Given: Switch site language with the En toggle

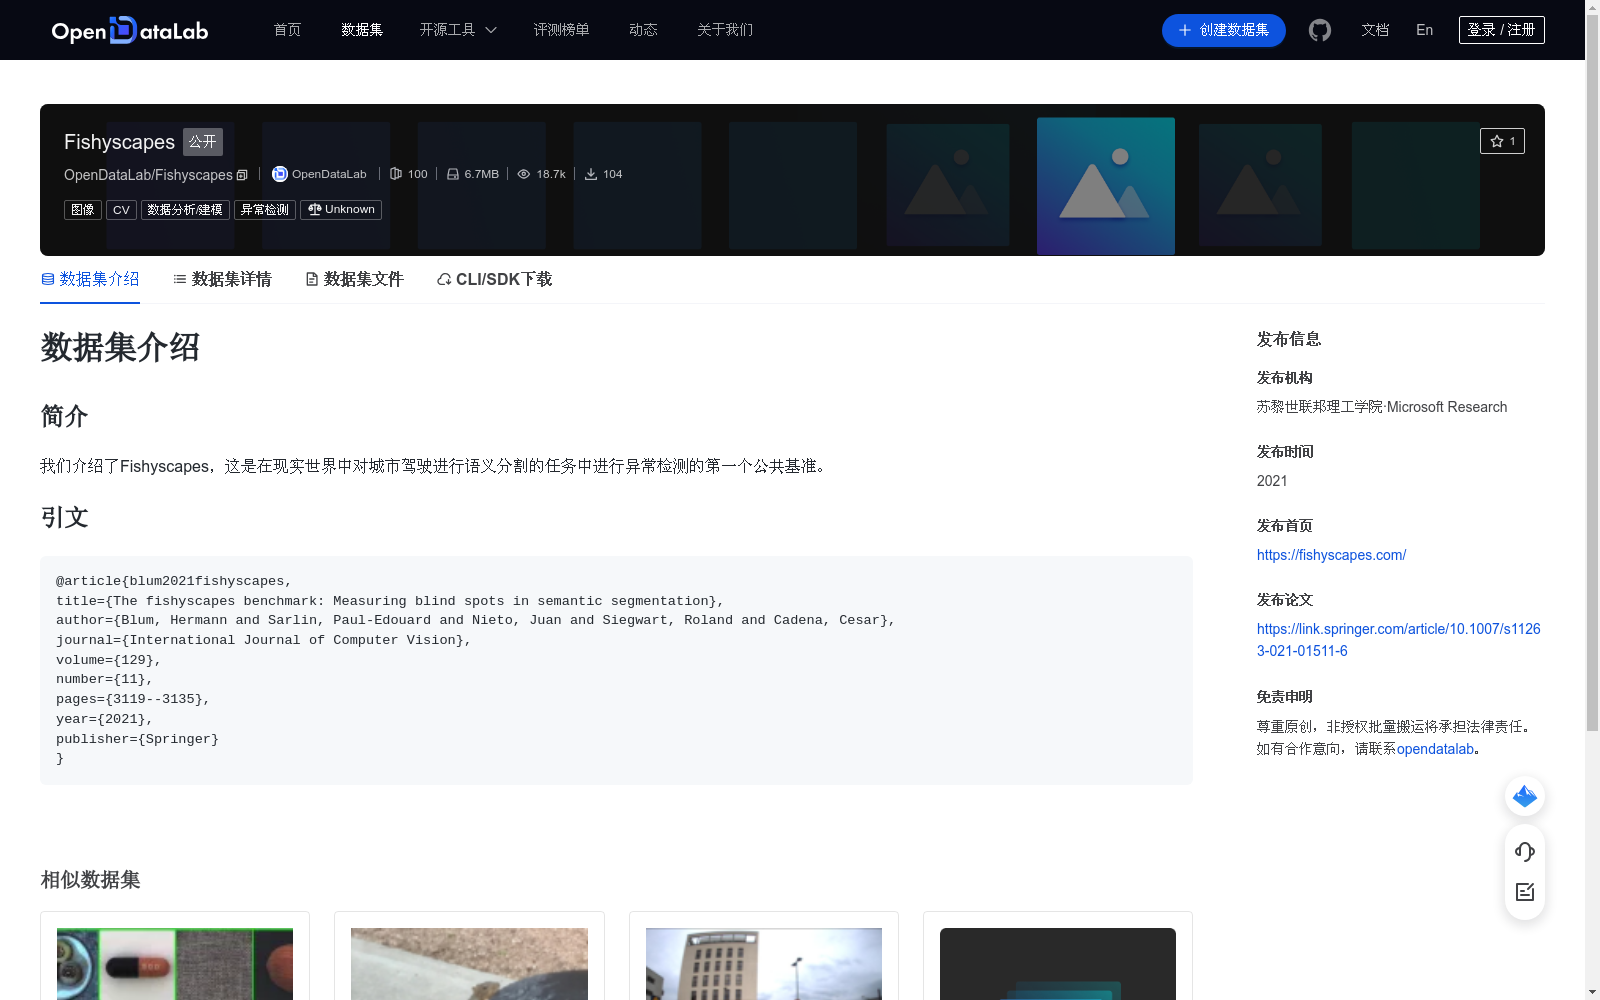Looking at the screenshot, I should pyautogui.click(x=1424, y=30).
